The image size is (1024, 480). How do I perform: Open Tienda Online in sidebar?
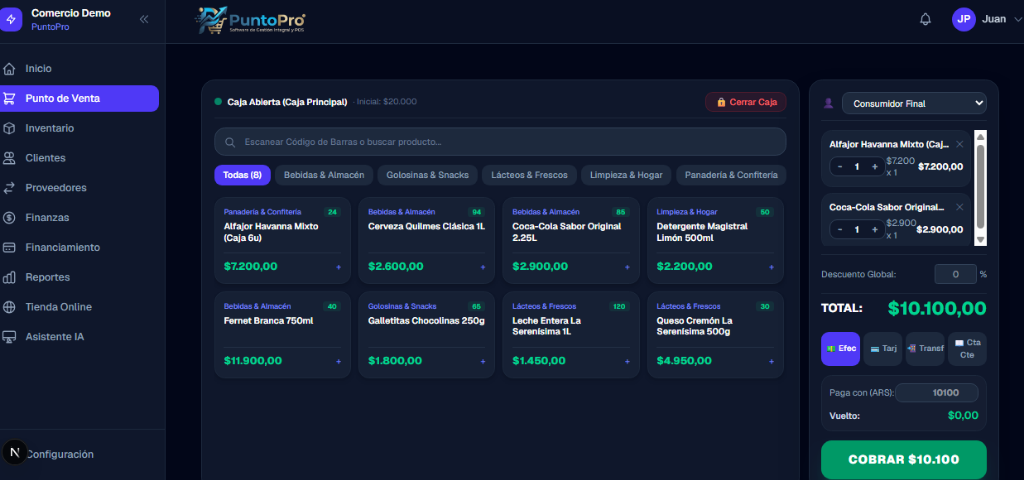tap(58, 307)
